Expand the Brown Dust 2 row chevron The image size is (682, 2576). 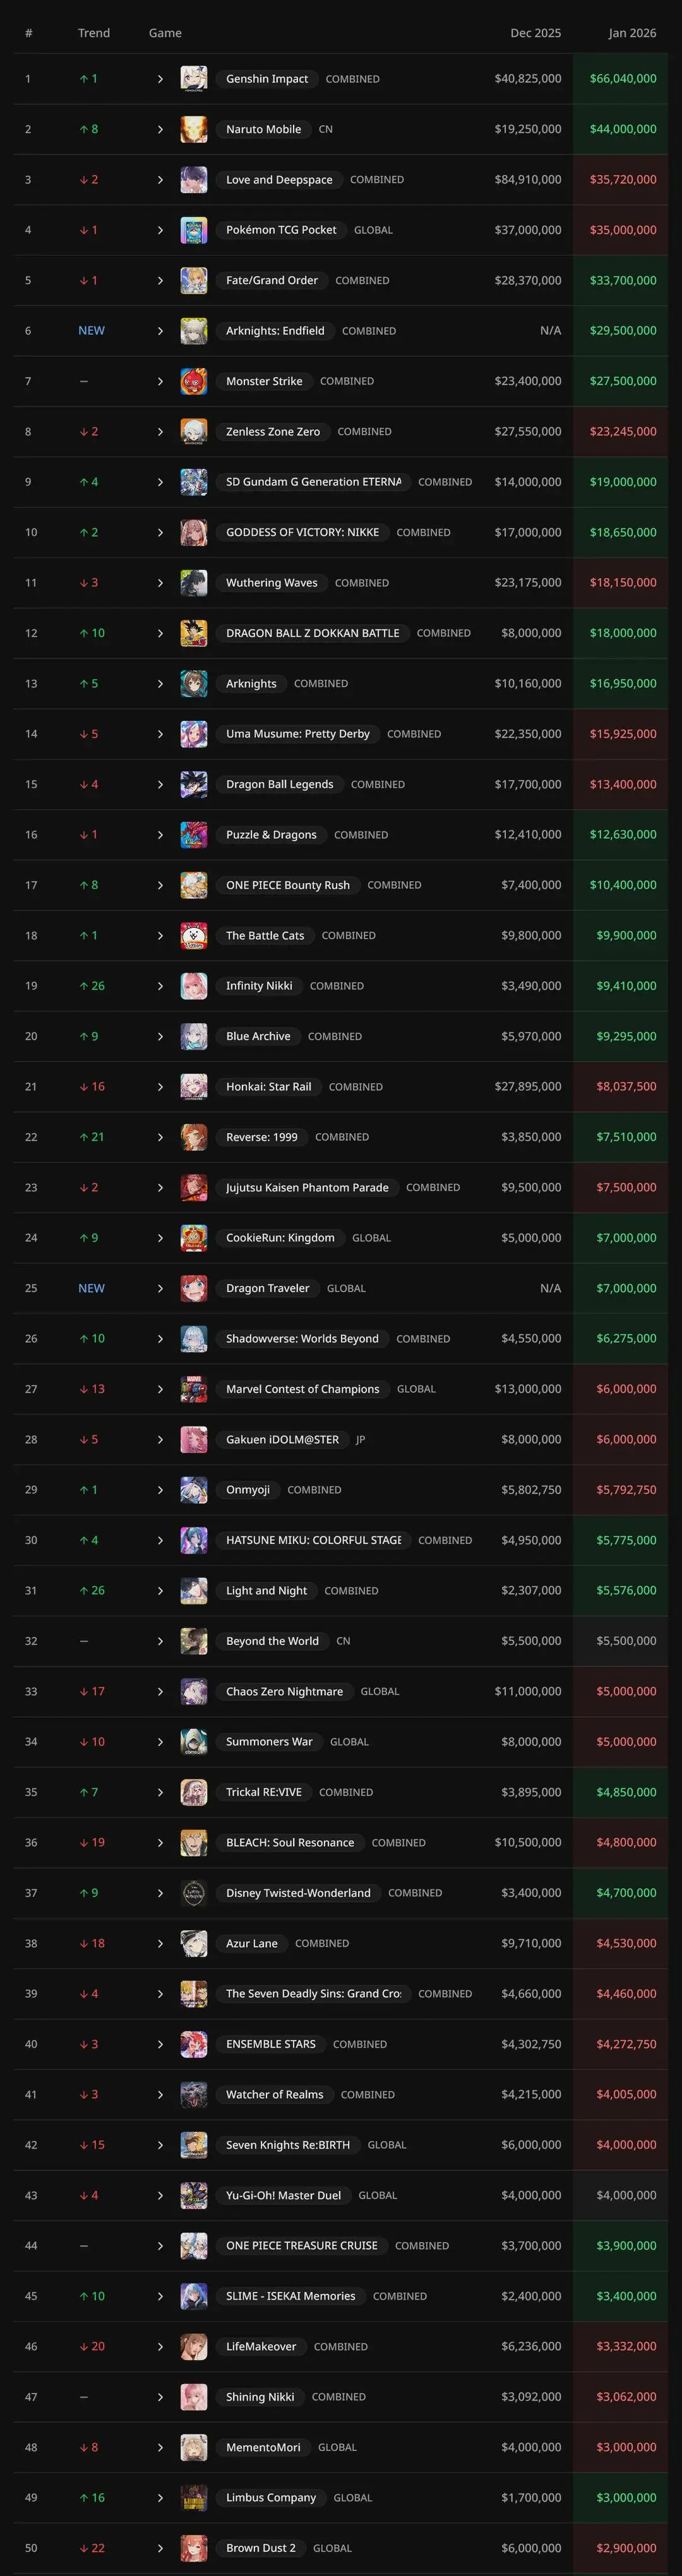(x=160, y=2548)
